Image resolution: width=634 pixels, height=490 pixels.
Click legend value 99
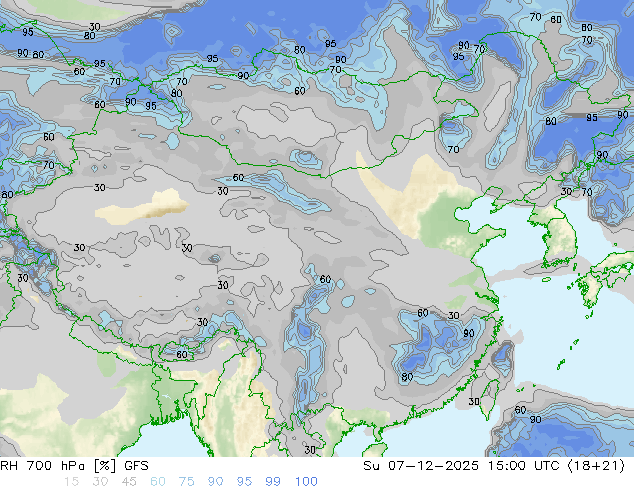273,482
